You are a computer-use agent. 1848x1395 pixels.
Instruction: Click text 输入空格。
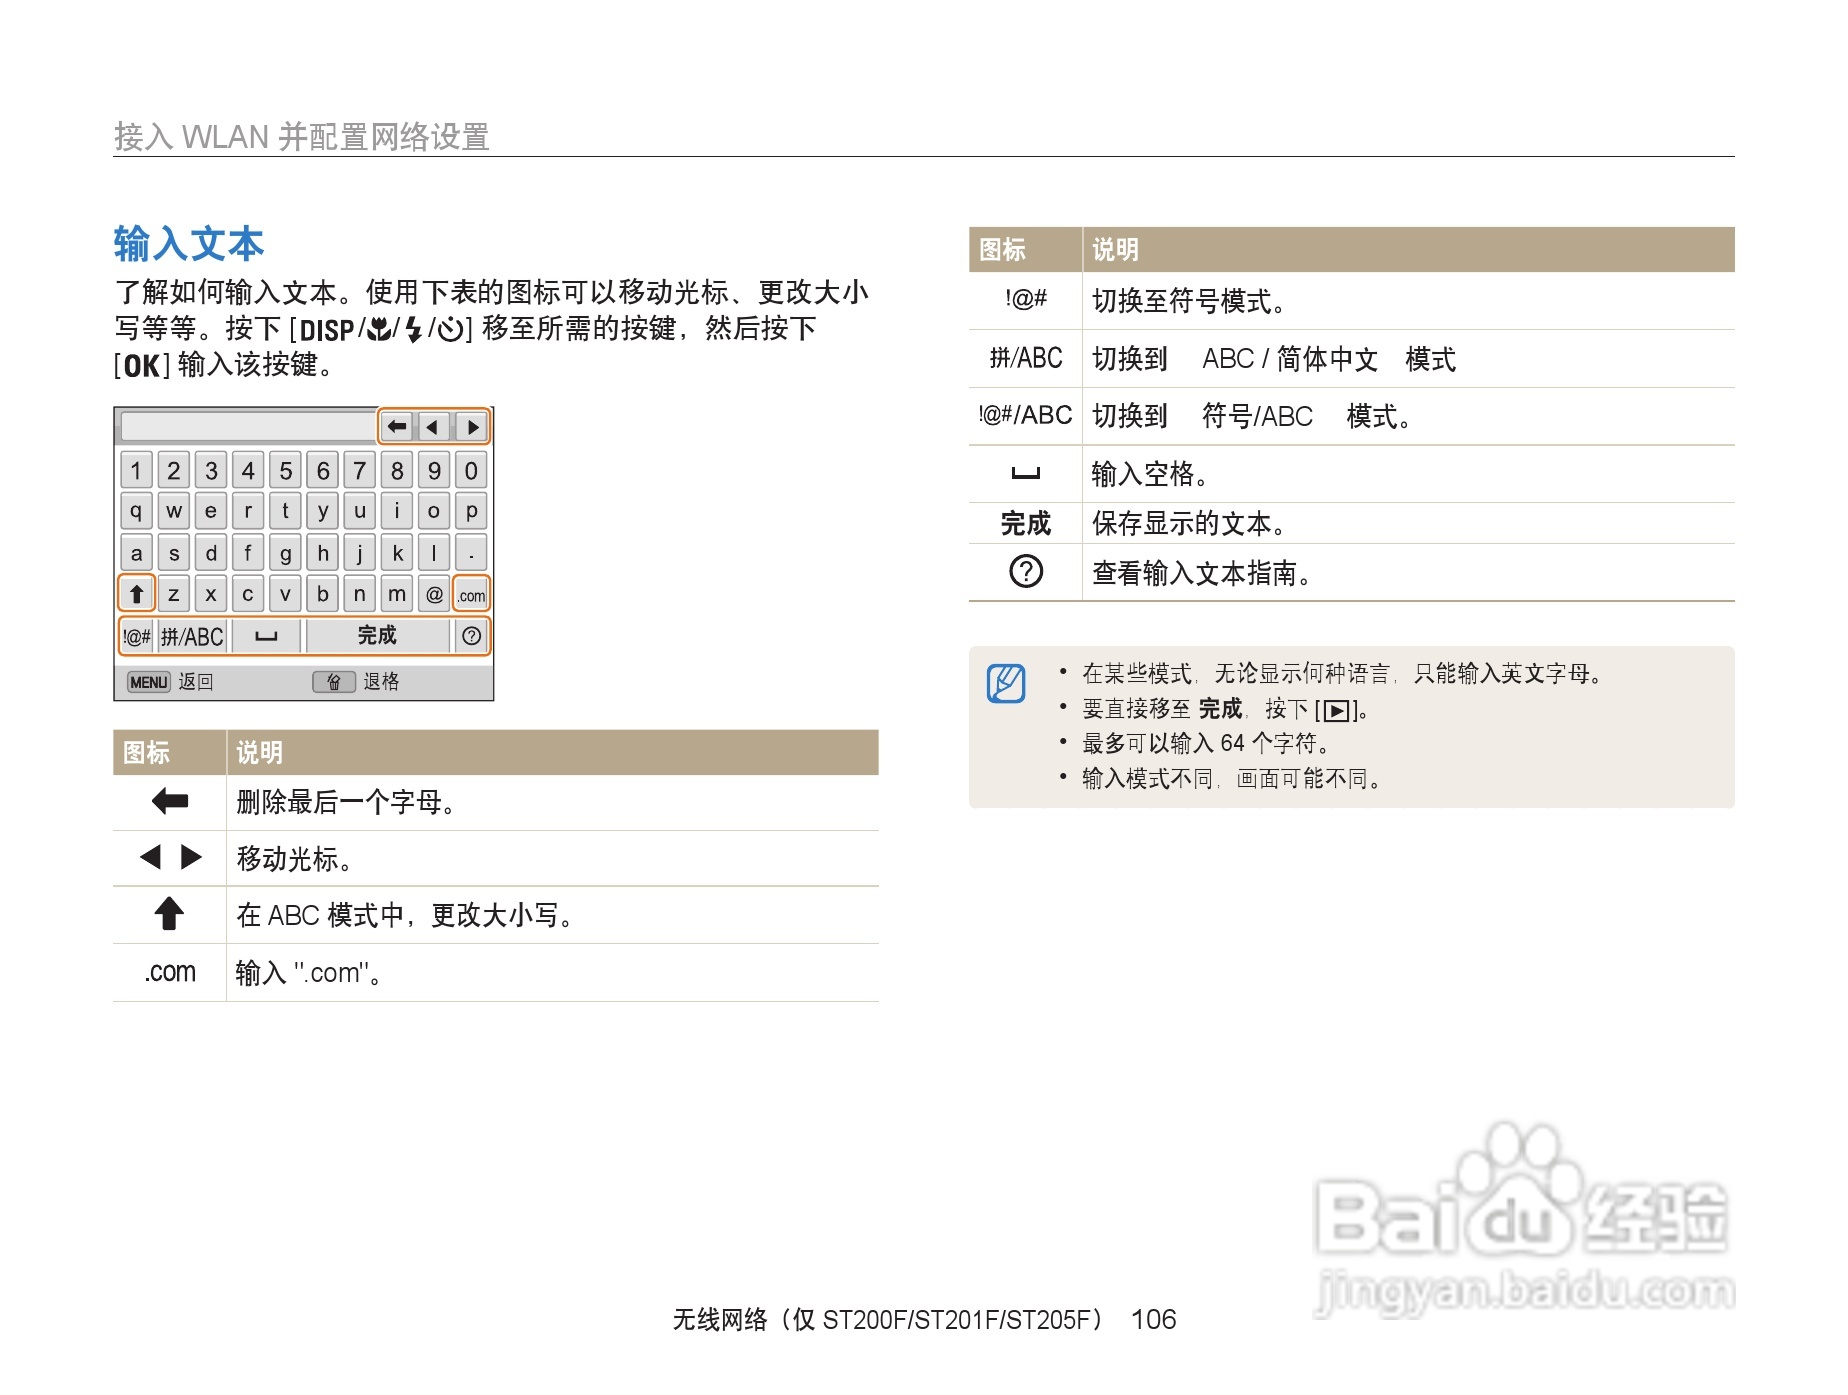pyautogui.click(x=1151, y=473)
